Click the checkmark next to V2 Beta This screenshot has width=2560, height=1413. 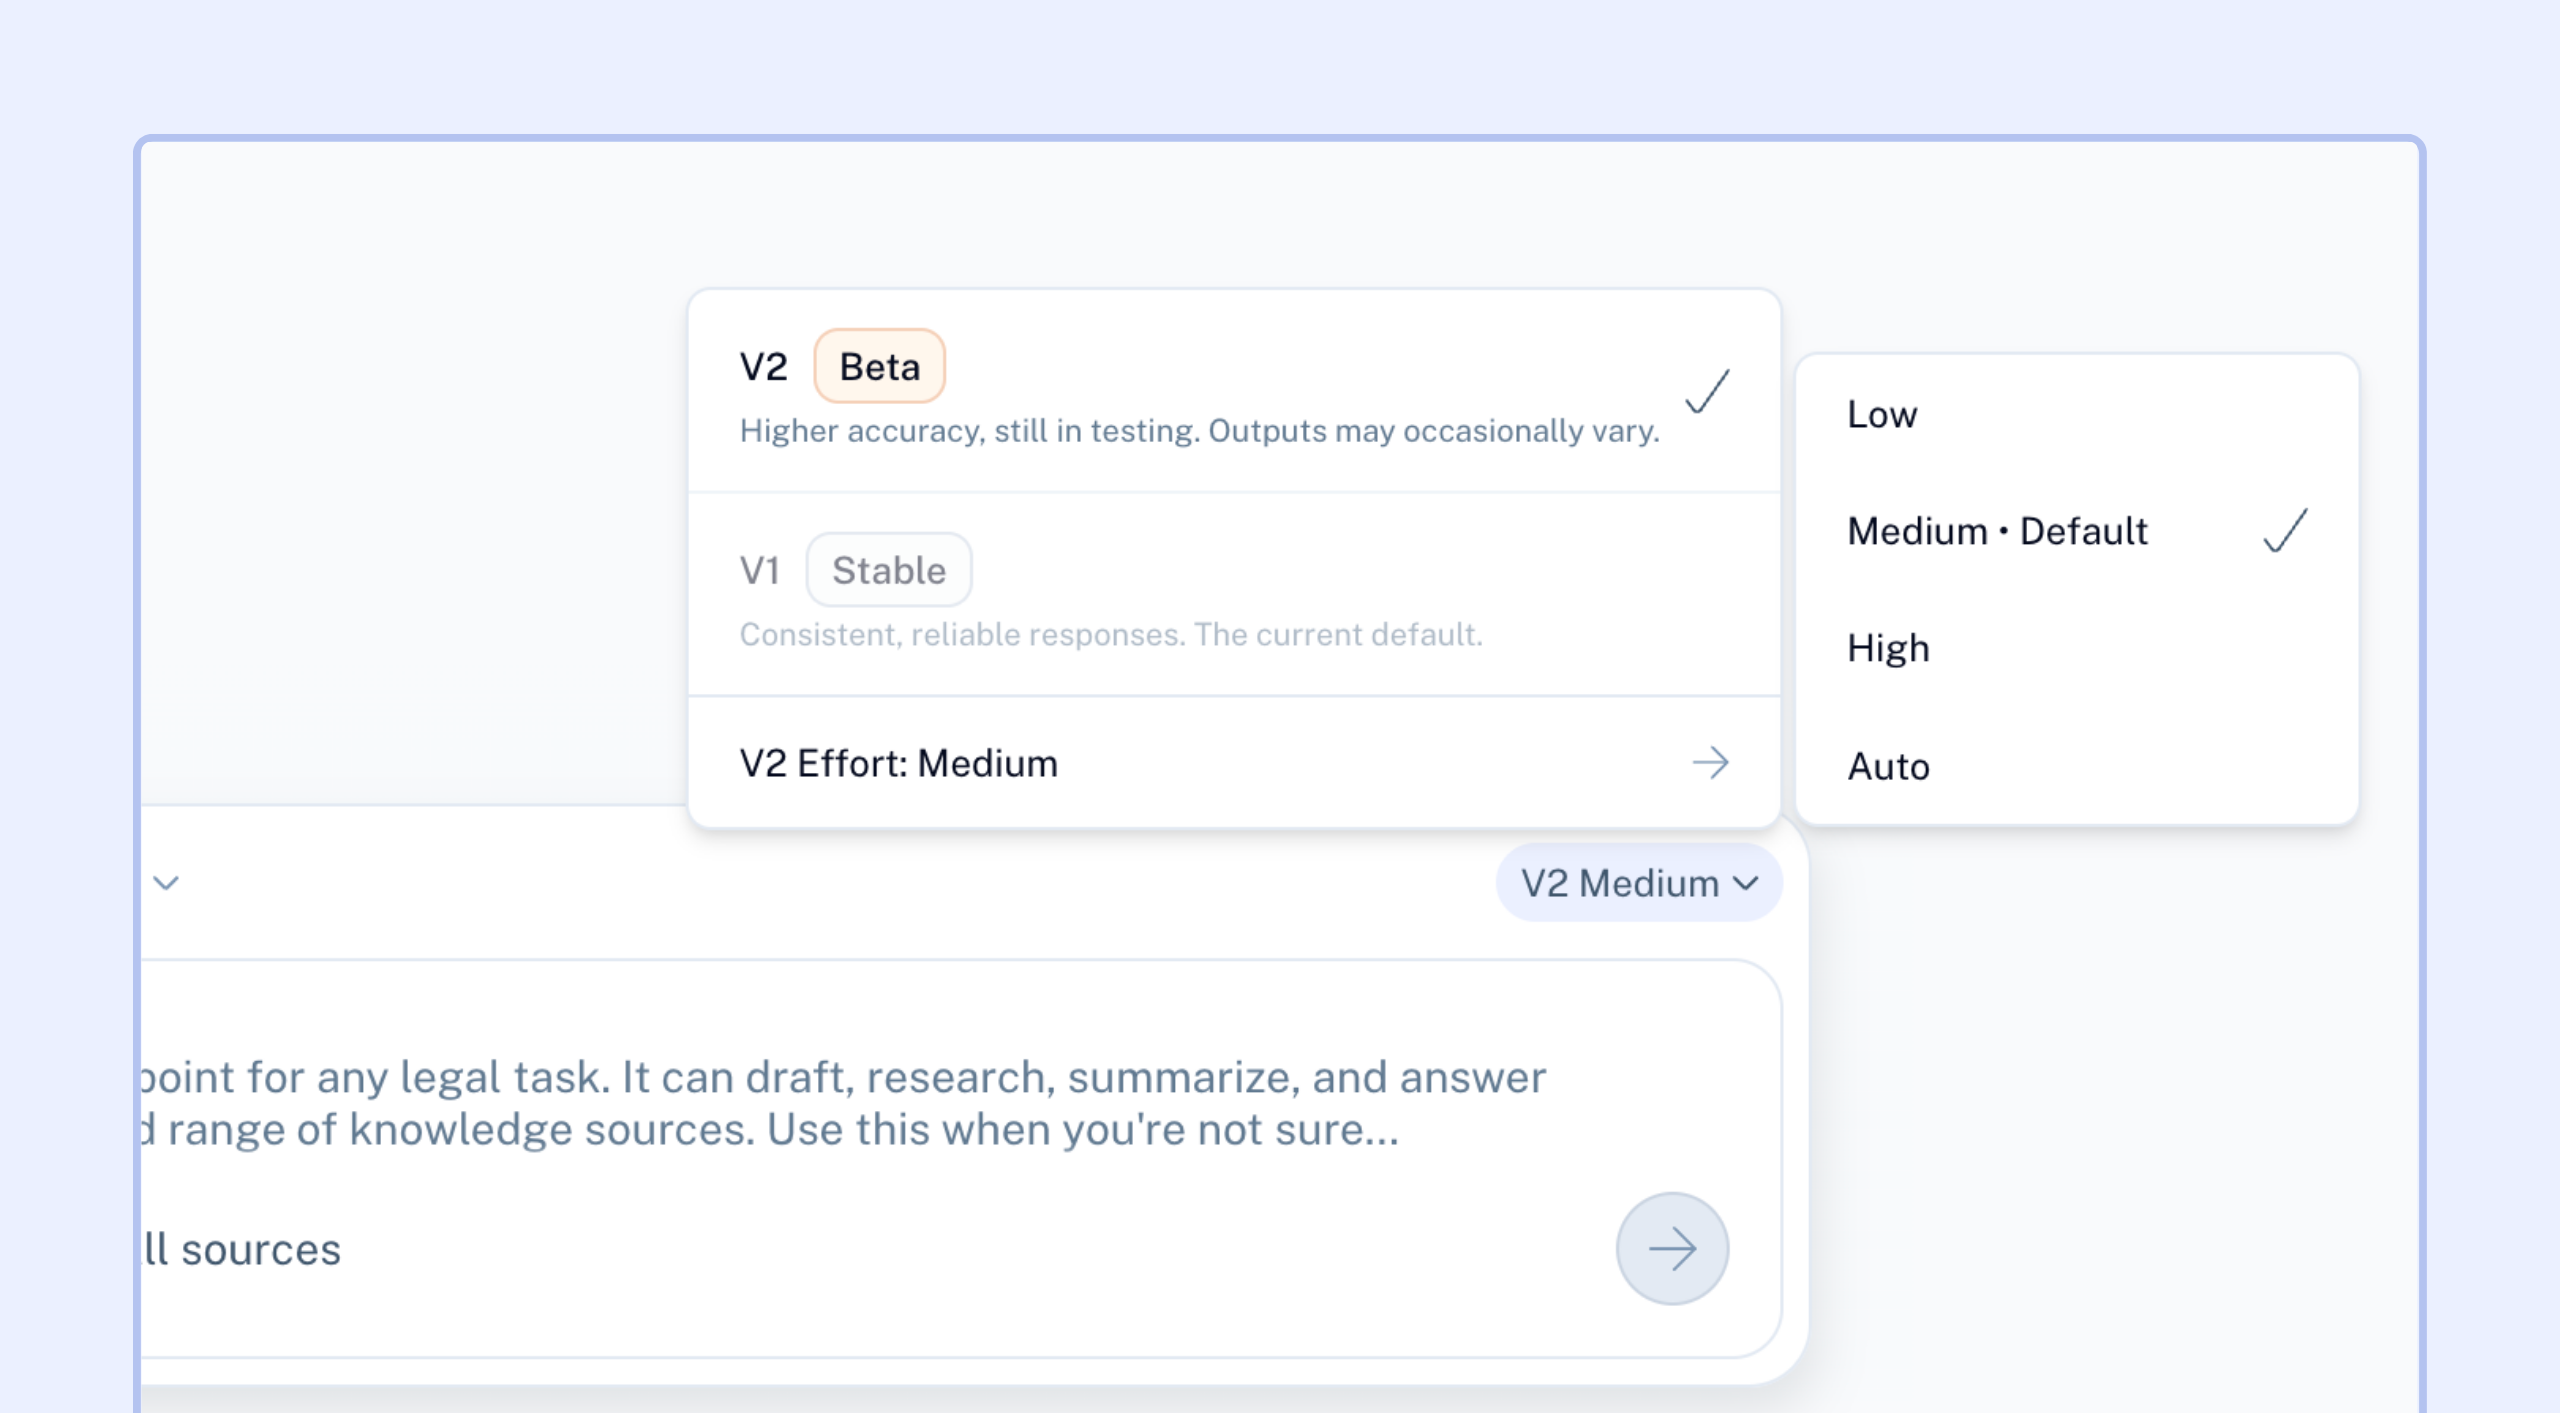[1707, 391]
